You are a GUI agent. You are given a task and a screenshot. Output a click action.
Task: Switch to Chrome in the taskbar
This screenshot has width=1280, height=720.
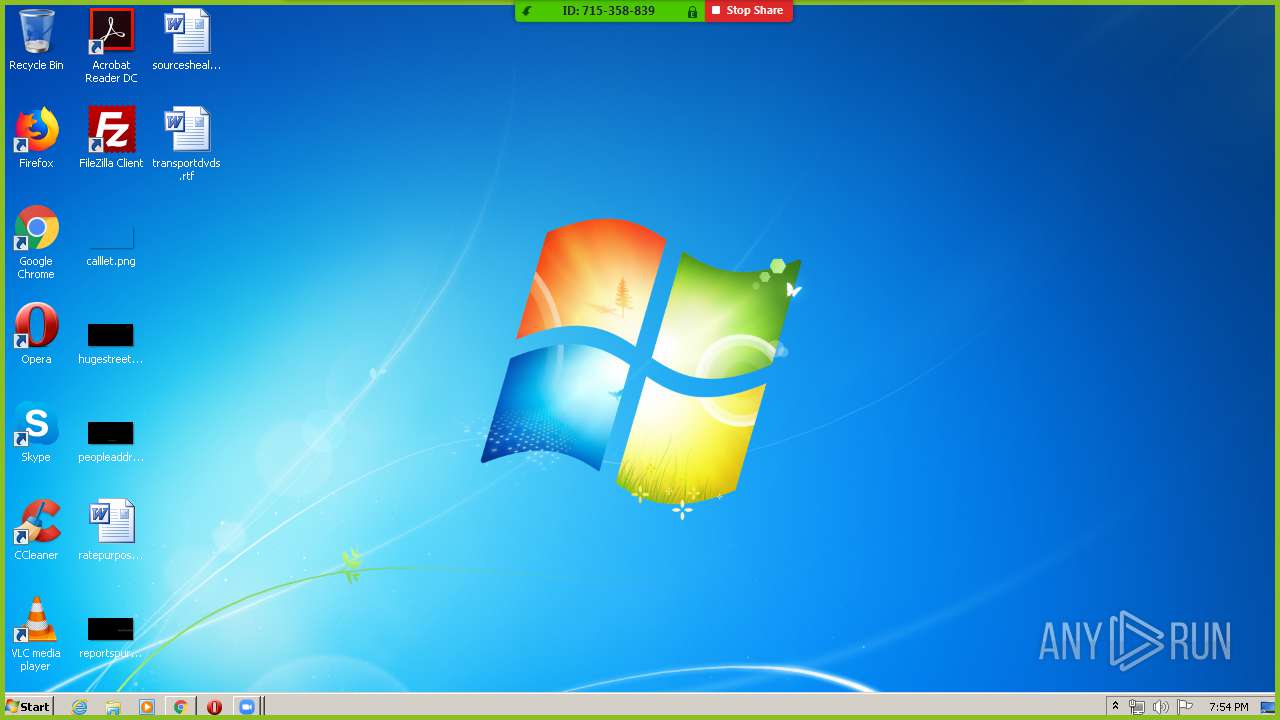180,707
